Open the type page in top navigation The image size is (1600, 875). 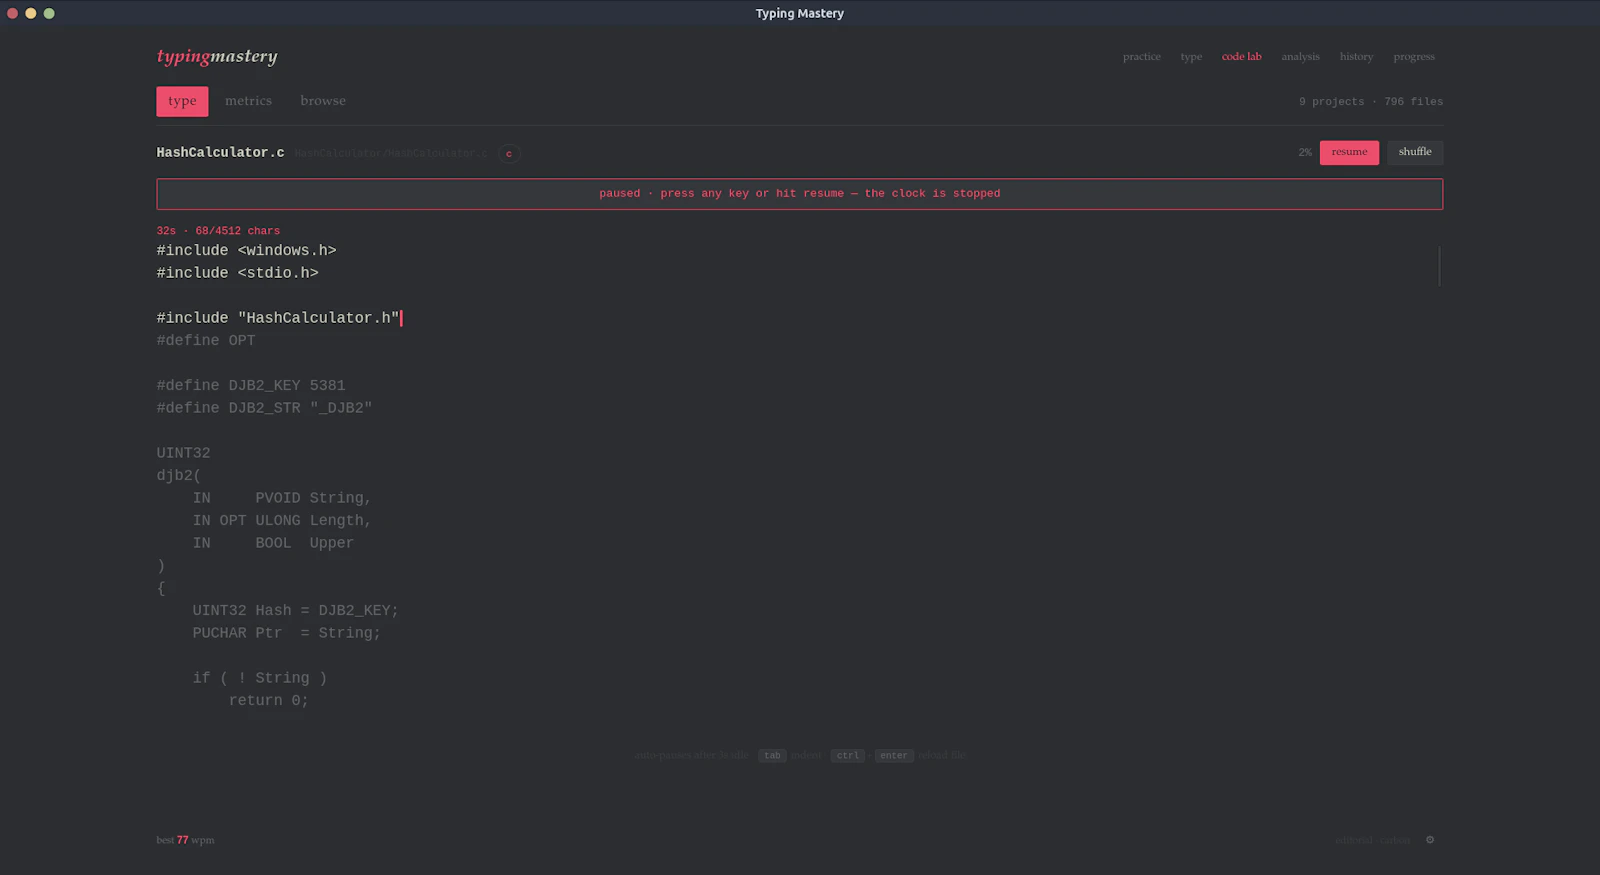[x=1191, y=57]
